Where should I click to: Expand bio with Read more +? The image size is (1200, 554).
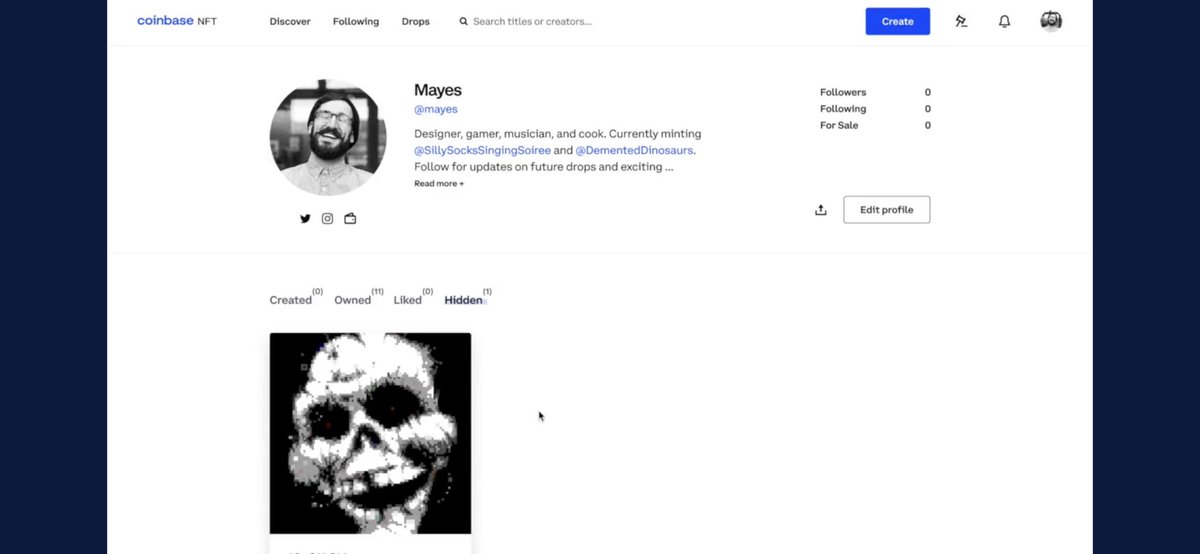[x=439, y=184]
